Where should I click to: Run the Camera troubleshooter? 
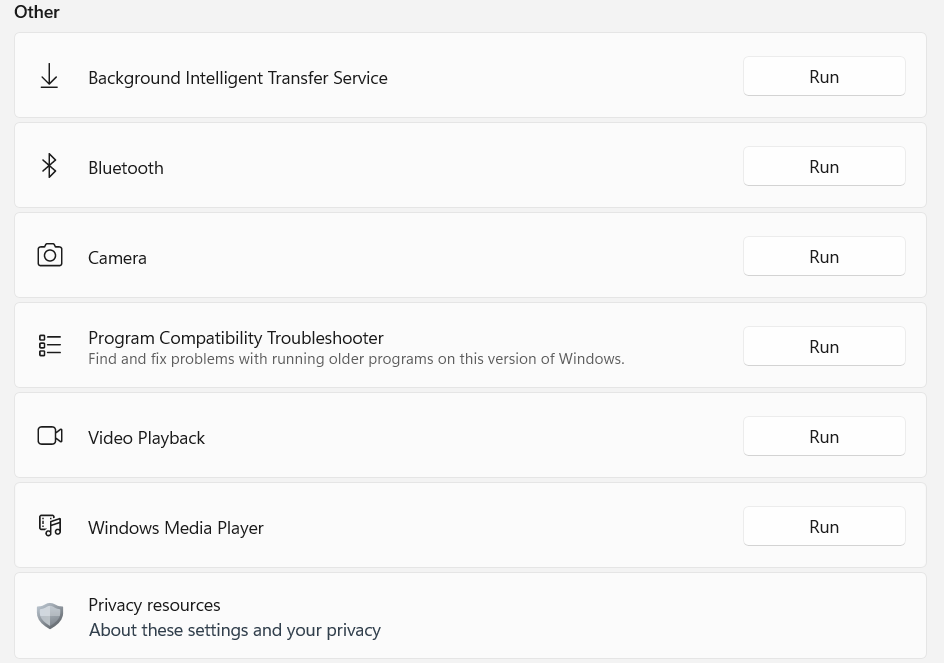point(824,257)
